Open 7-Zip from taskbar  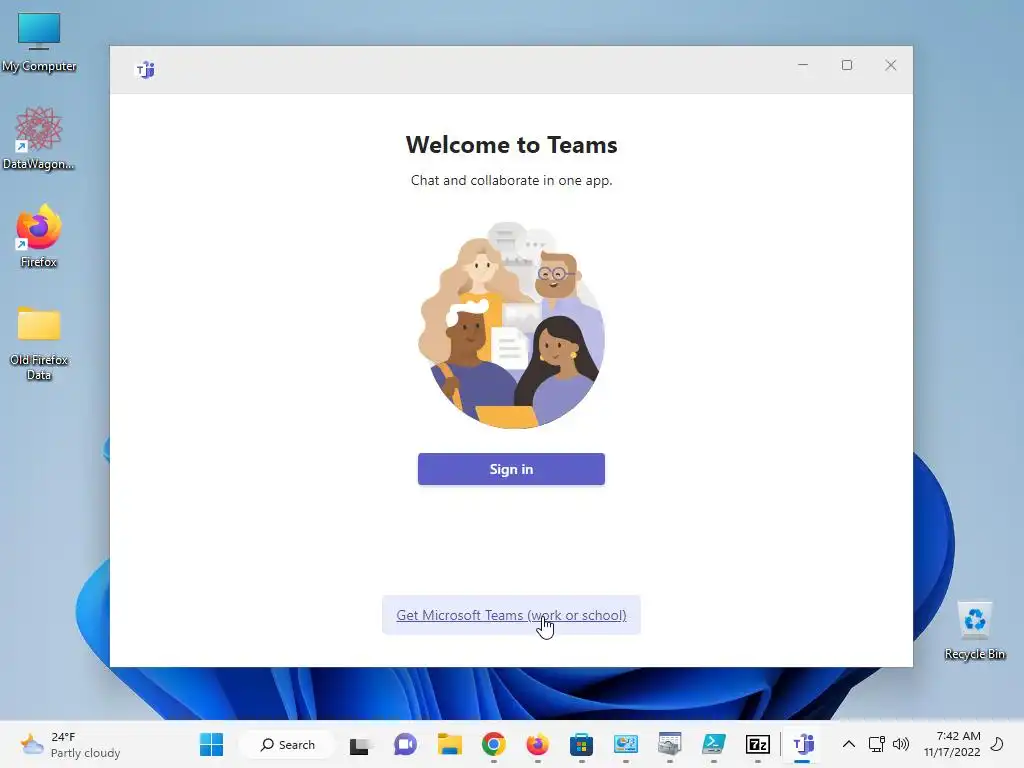tap(758, 744)
